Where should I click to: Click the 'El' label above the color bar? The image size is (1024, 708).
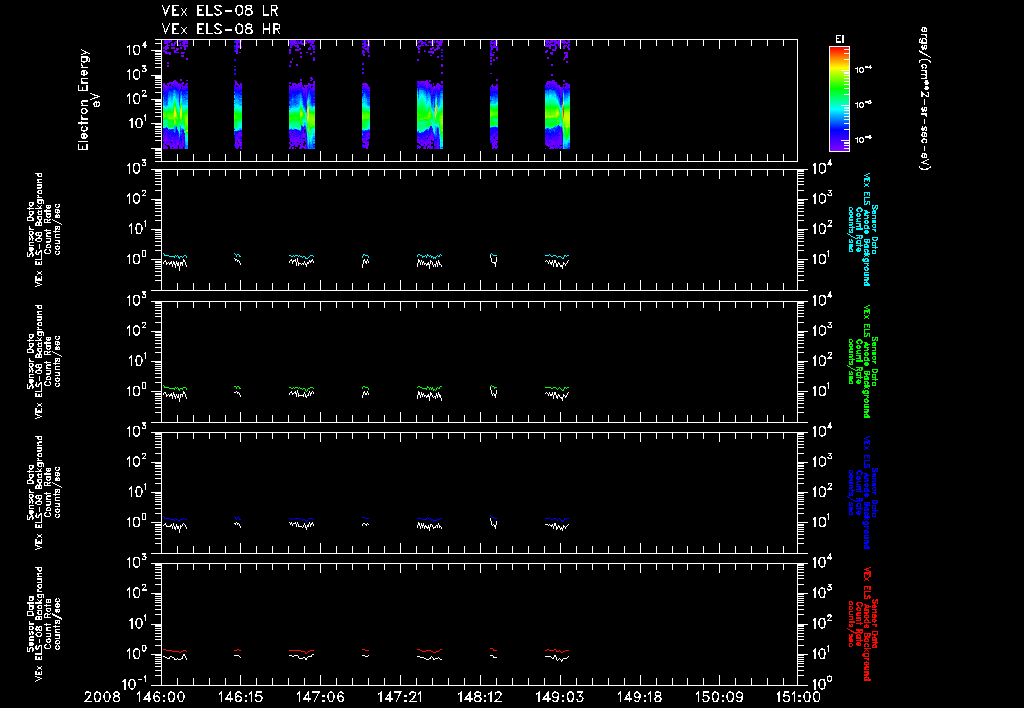pyautogui.click(x=839, y=39)
